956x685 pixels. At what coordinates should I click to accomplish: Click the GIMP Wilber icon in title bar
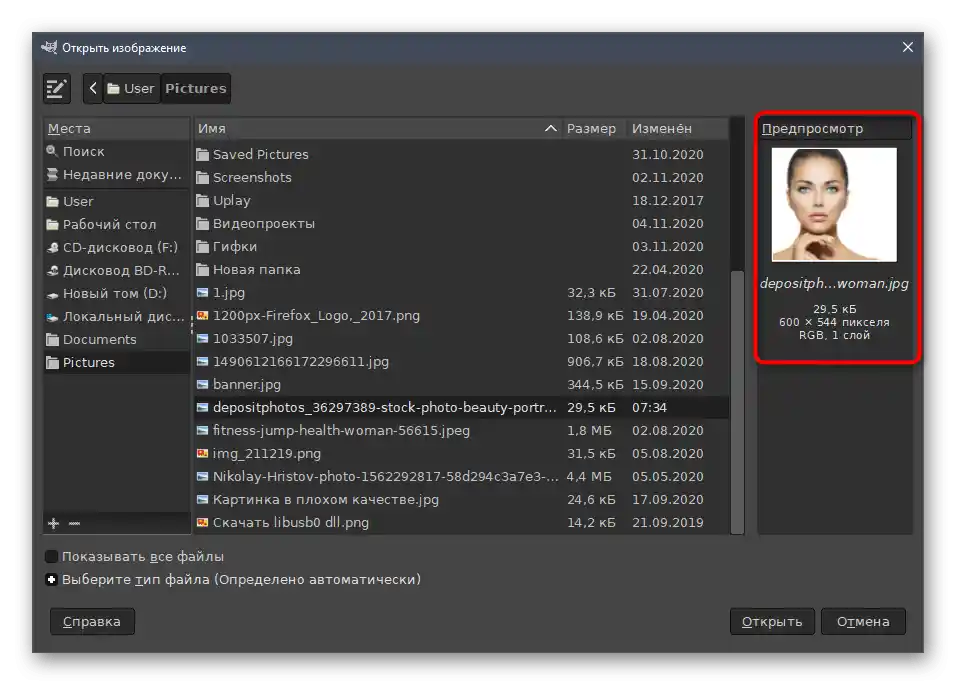tap(49, 47)
